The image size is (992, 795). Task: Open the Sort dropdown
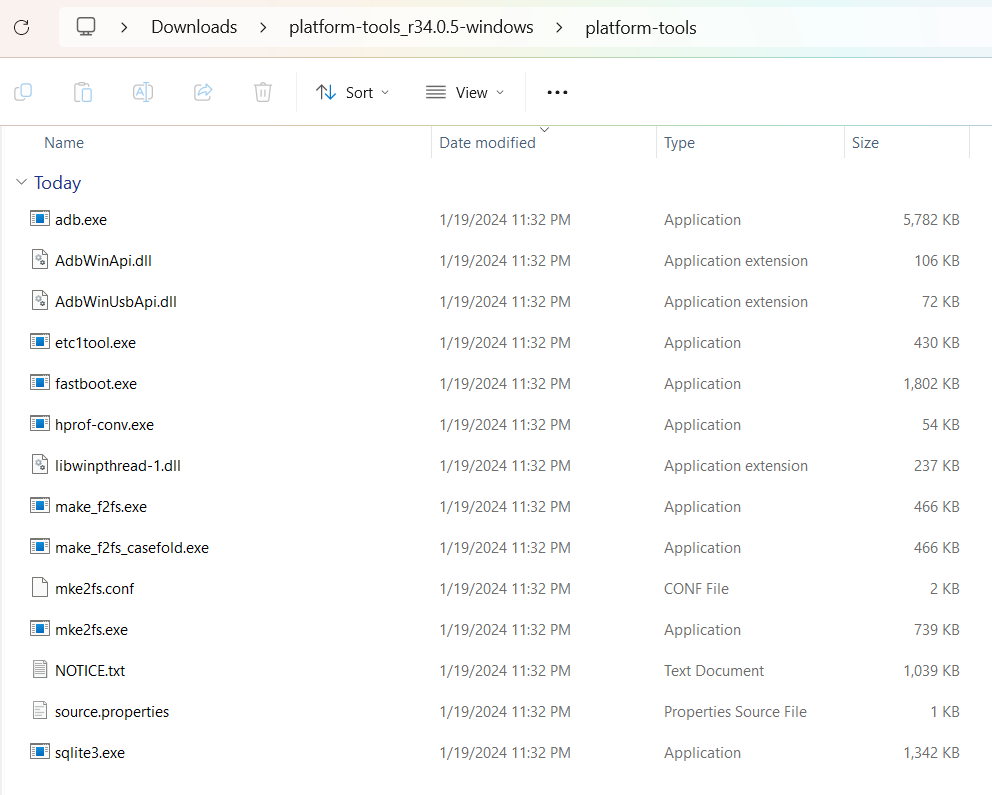[352, 91]
